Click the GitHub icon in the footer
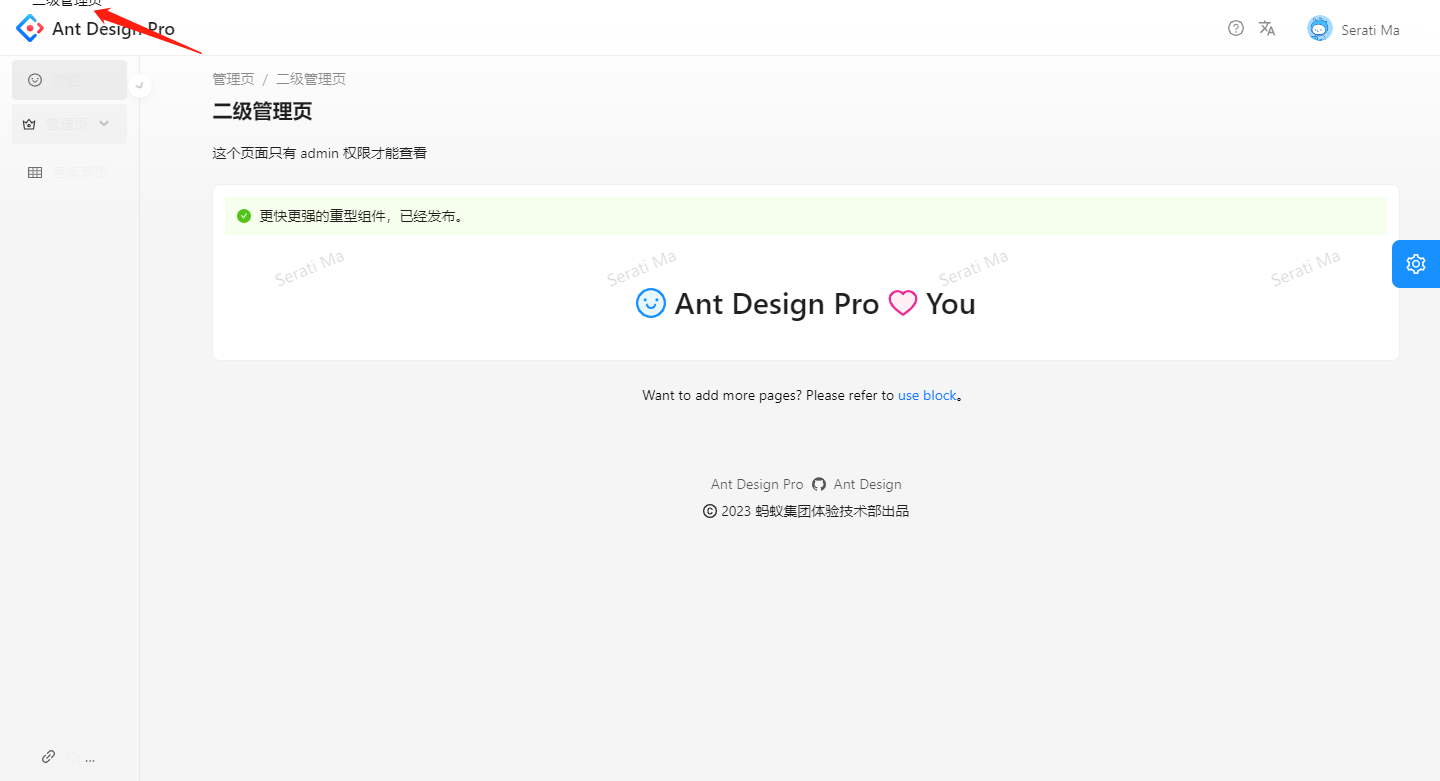The width and height of the screenshot is (1440, 781). click(x=819, y=485)
